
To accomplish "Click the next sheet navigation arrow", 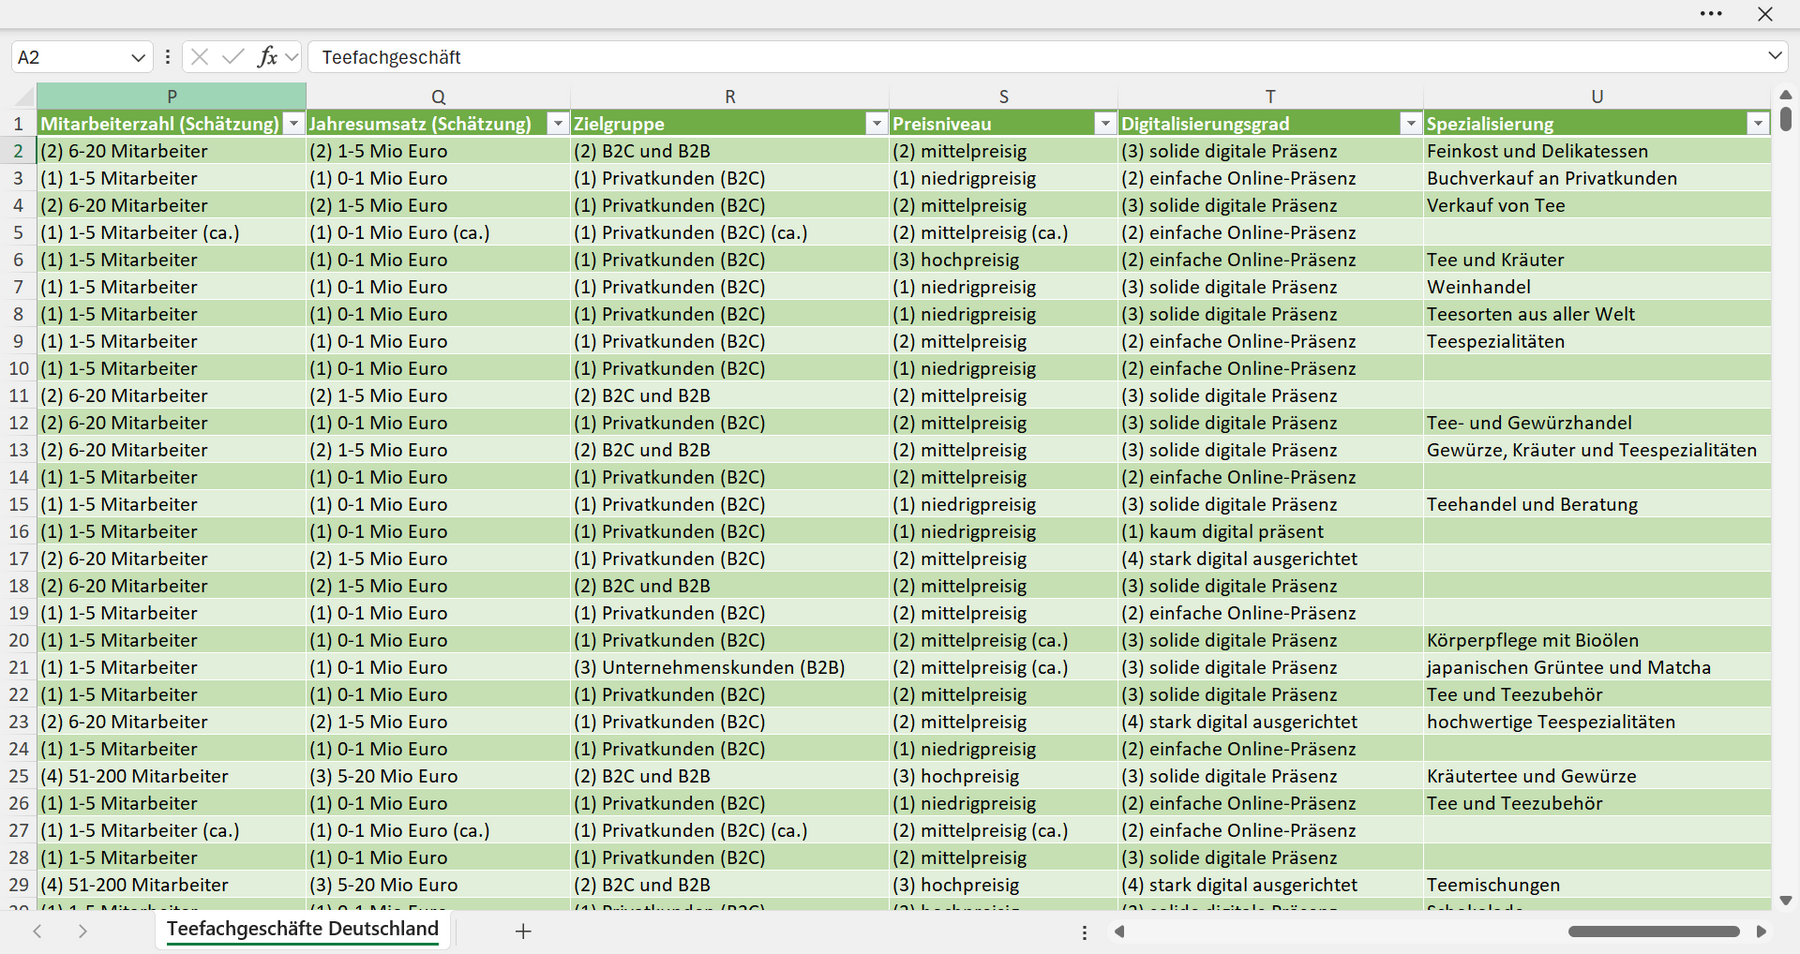I will pos(83,931).
